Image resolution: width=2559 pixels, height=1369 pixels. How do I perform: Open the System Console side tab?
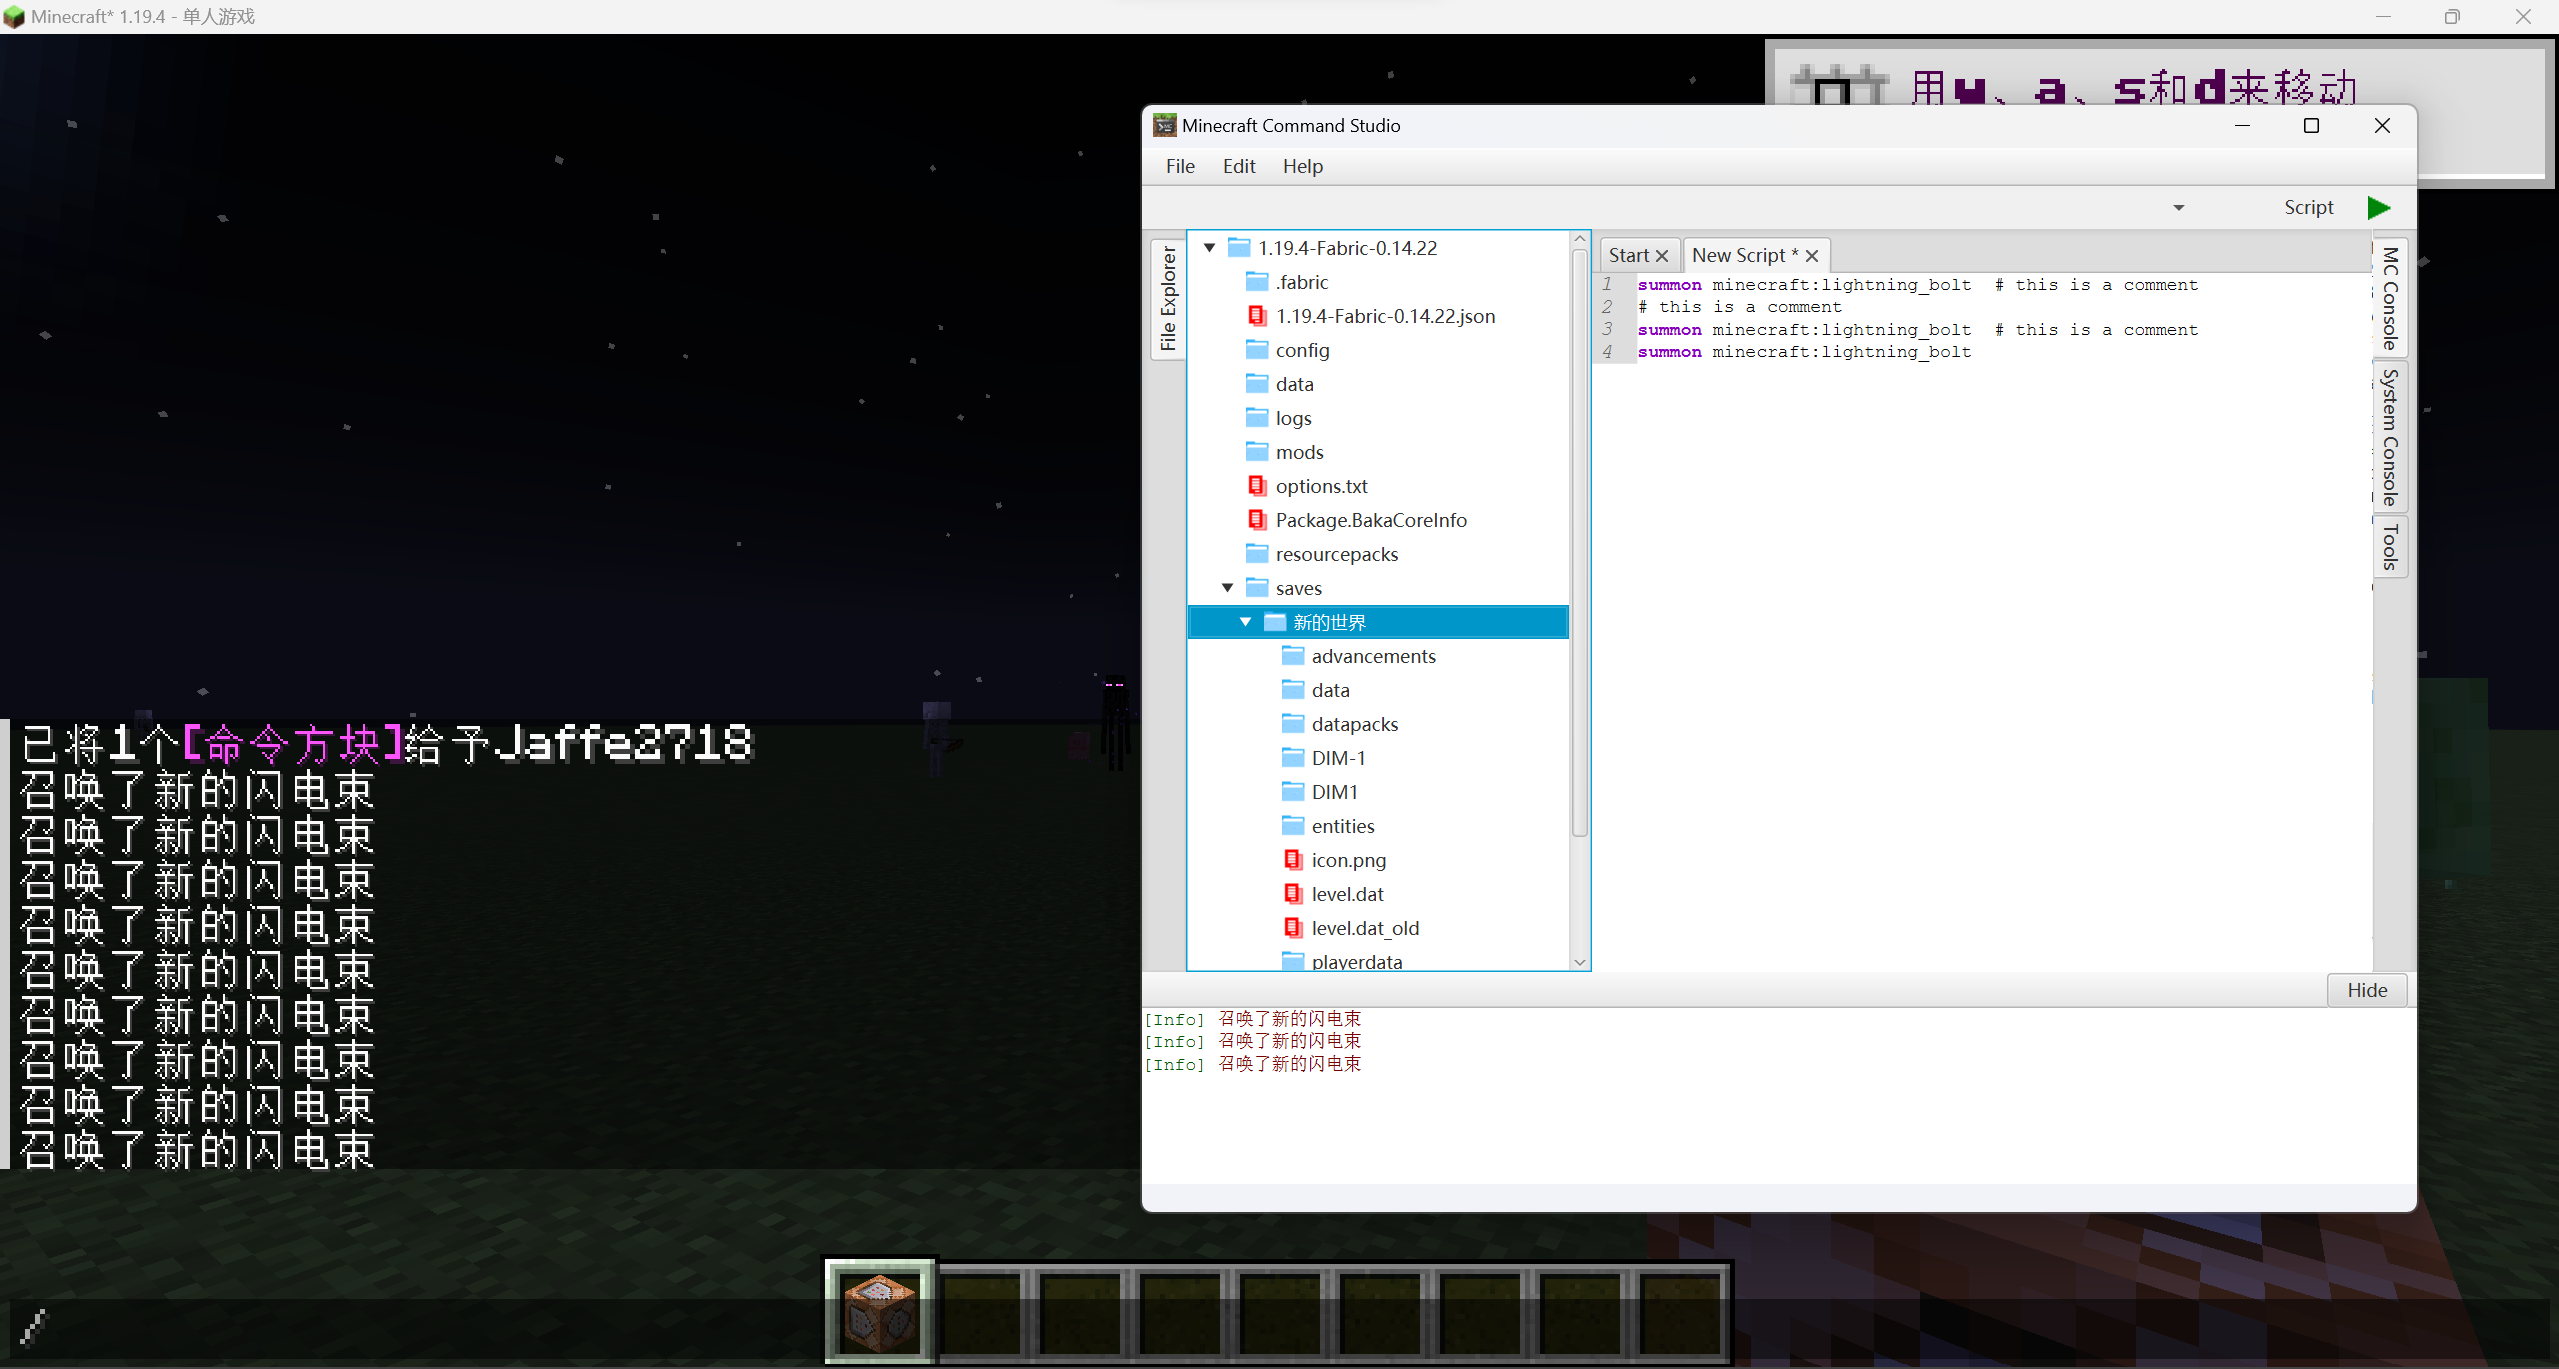click(x=2390, y=437)
